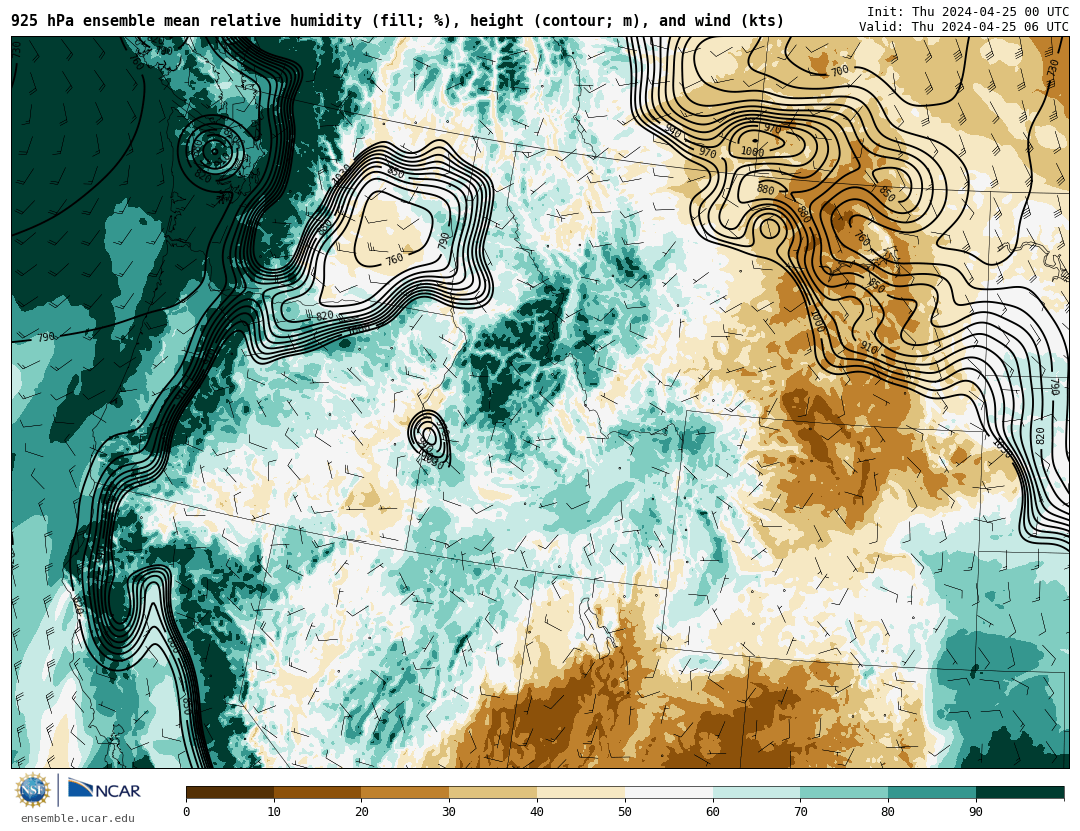The height and width of the screenshot is (831, 1080).
Task: Click the Init: Thu 2024-04-25 00 UTC text
Action: pyautogui.click(x=968, y=12)
